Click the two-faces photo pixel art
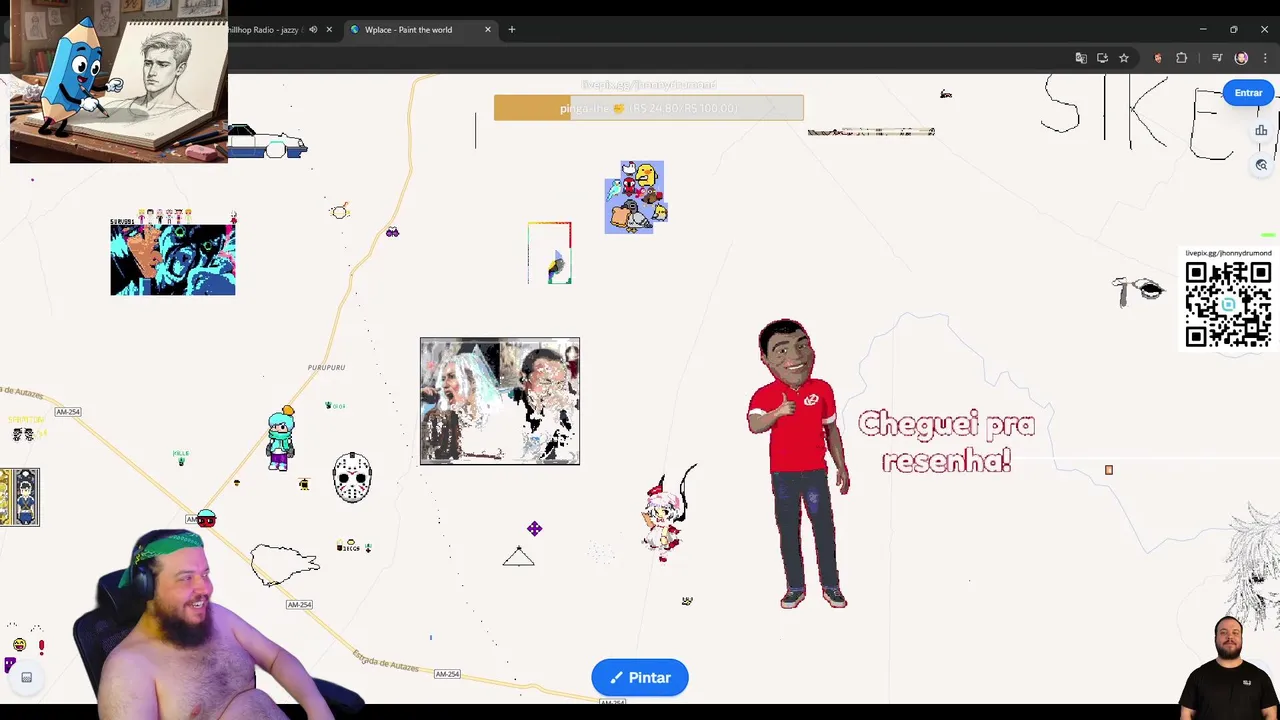 coord(500,401)
